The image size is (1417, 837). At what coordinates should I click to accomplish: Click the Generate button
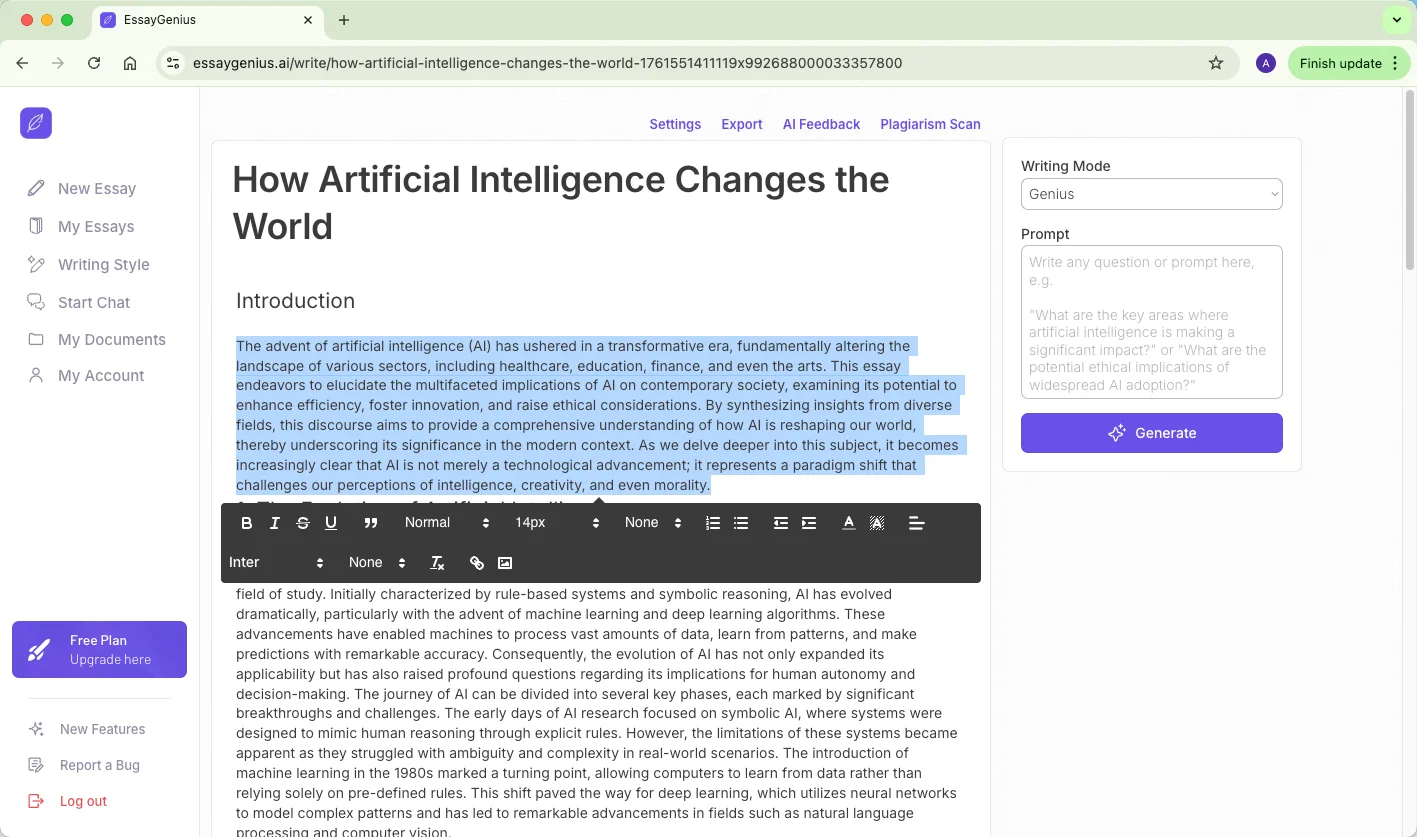[1151, 433]
